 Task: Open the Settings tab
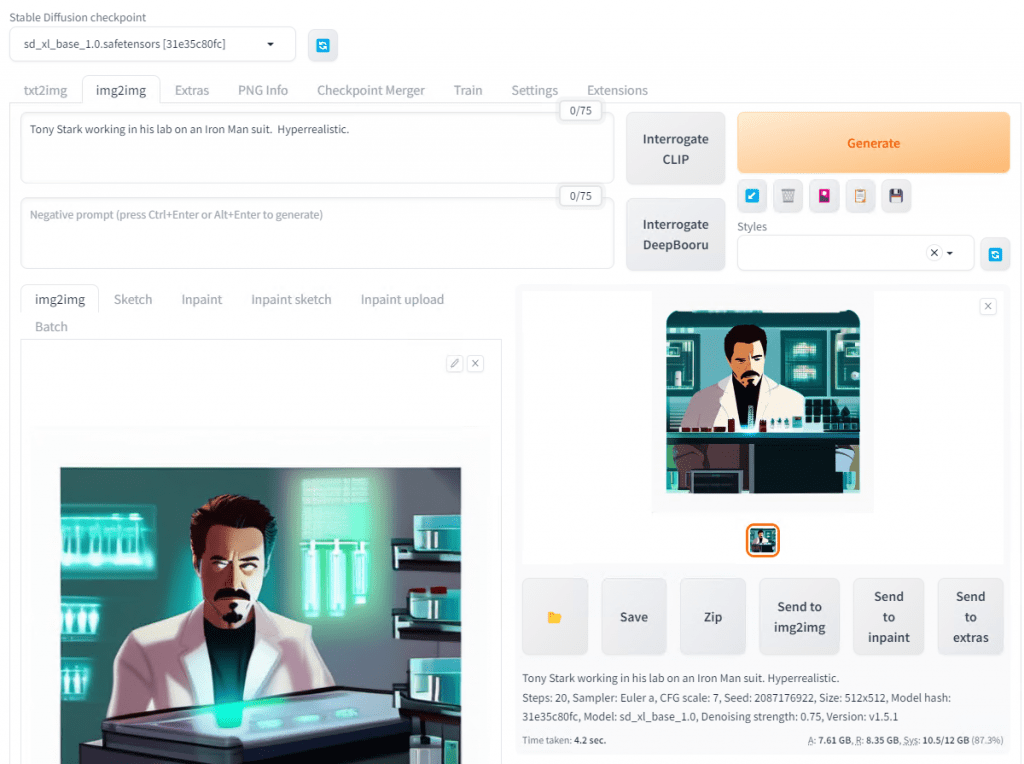(534, 90)
